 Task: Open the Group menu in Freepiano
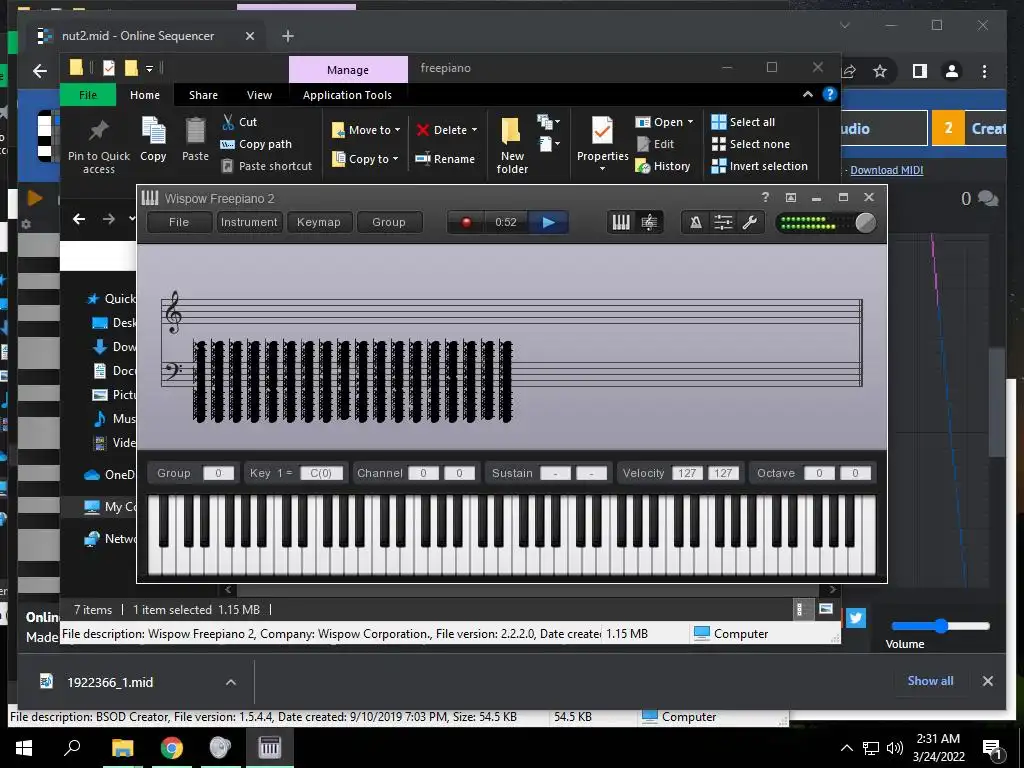(x=389, y=222)
